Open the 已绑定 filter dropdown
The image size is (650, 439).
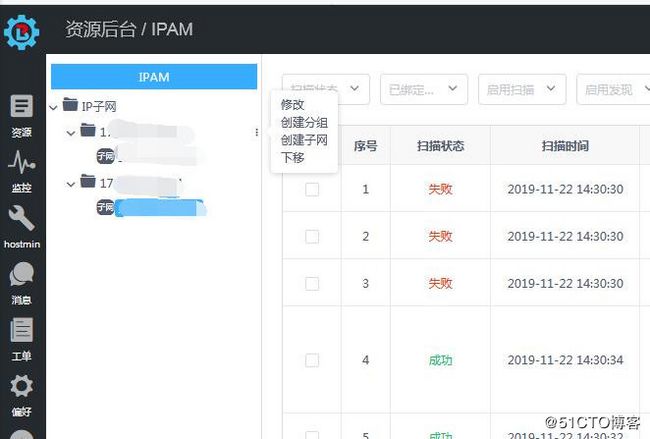pyautogui.click(x=424, y=89)
